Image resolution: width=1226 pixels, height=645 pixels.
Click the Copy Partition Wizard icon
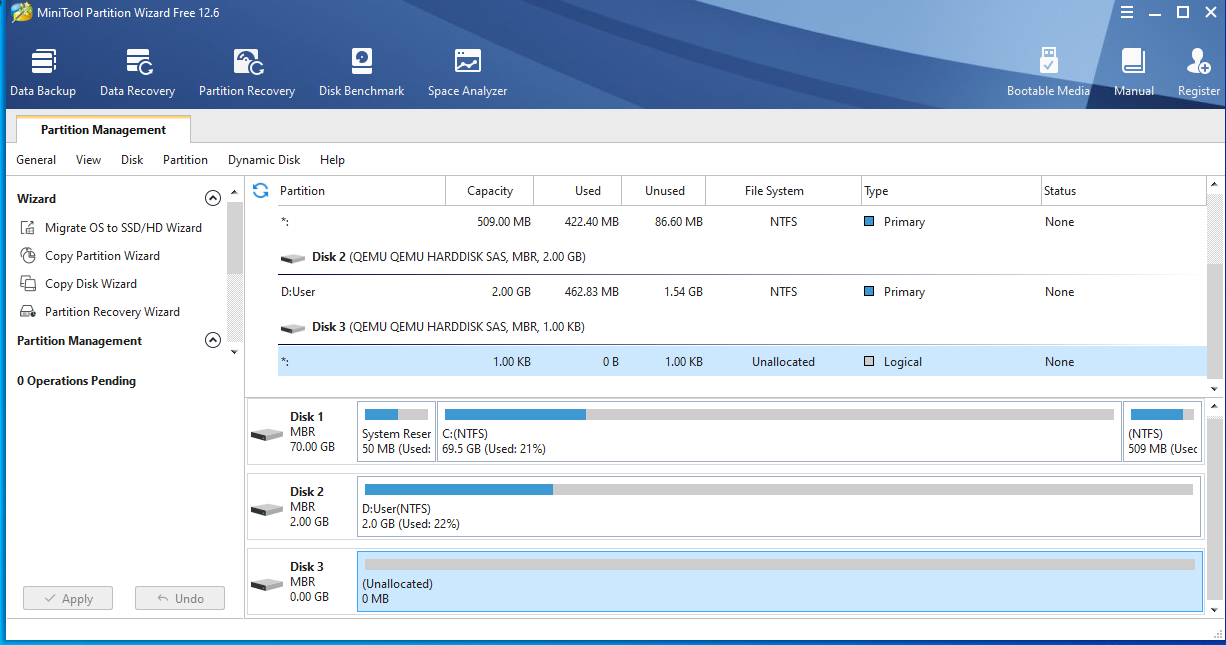pos(27,256)
